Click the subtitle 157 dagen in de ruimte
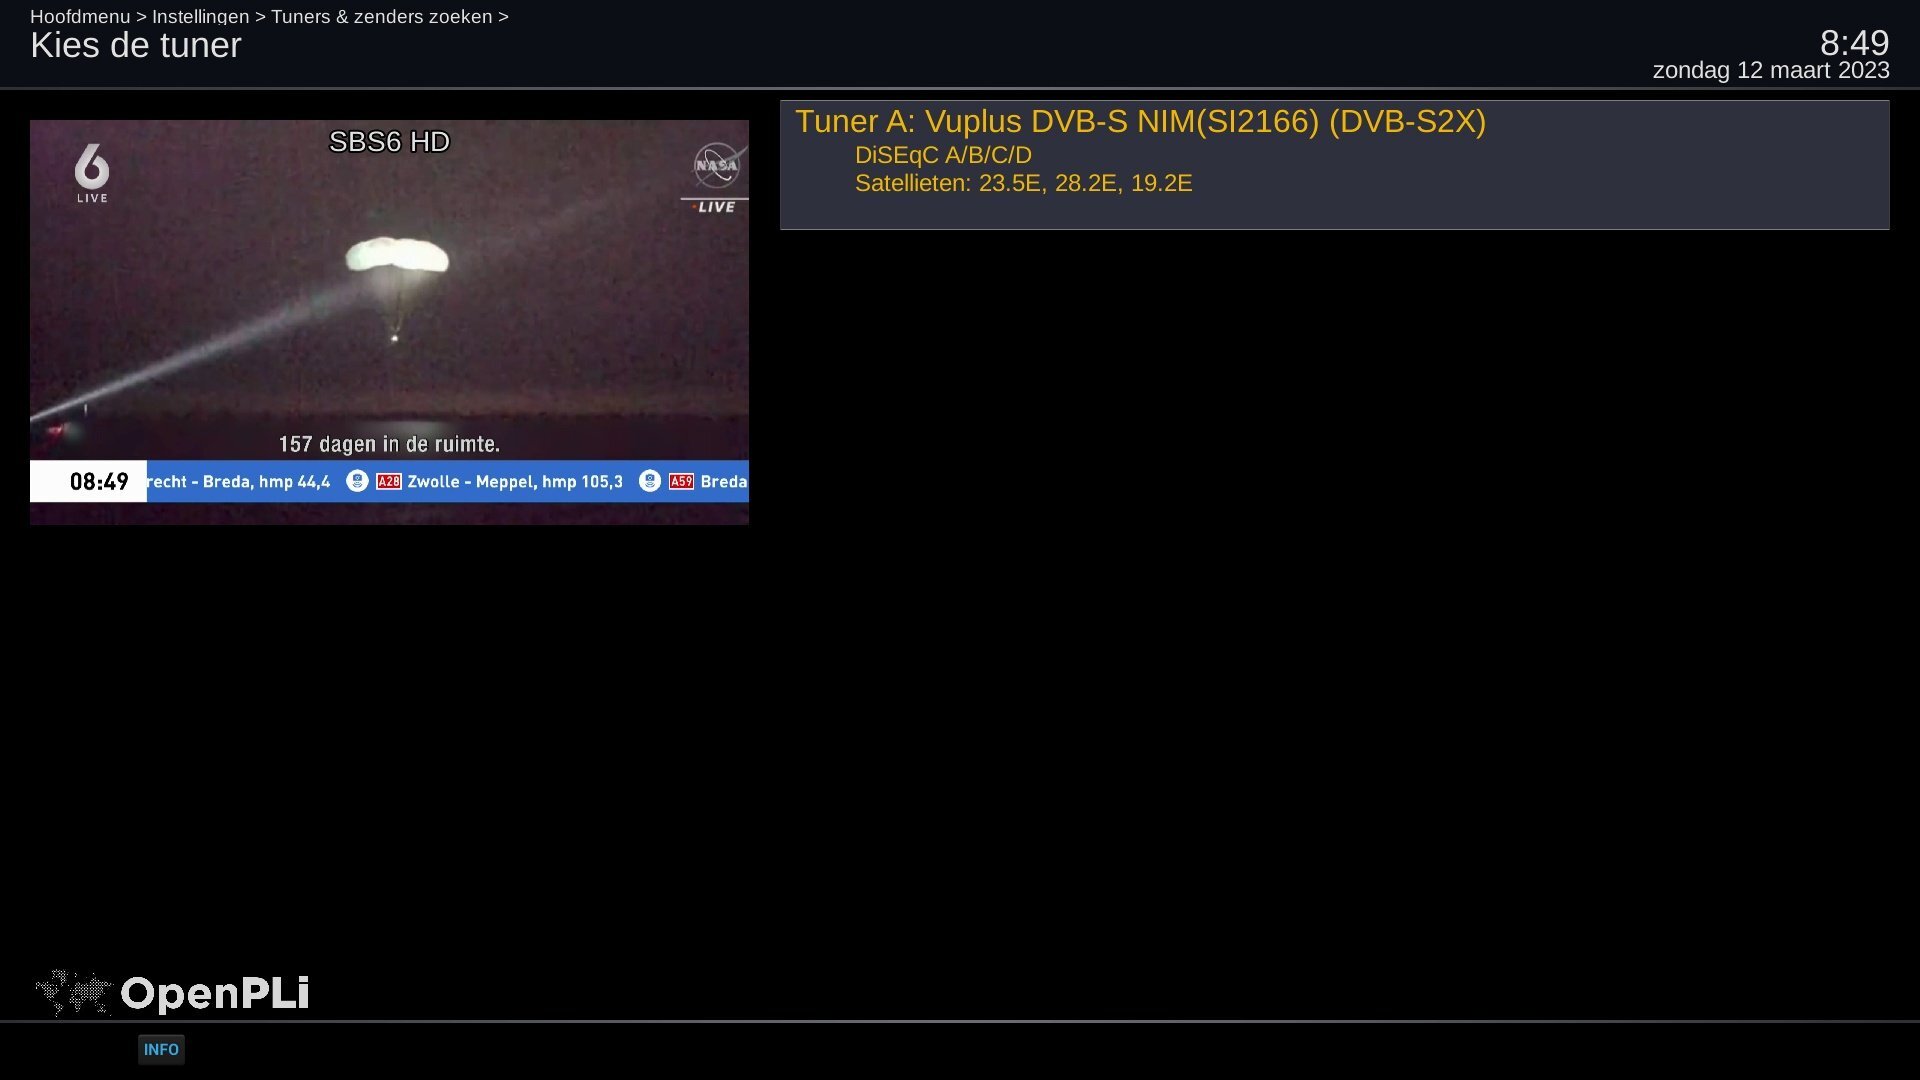Image resolution: width=1920 pixels, height=1080 pixels. pos(389,444)
